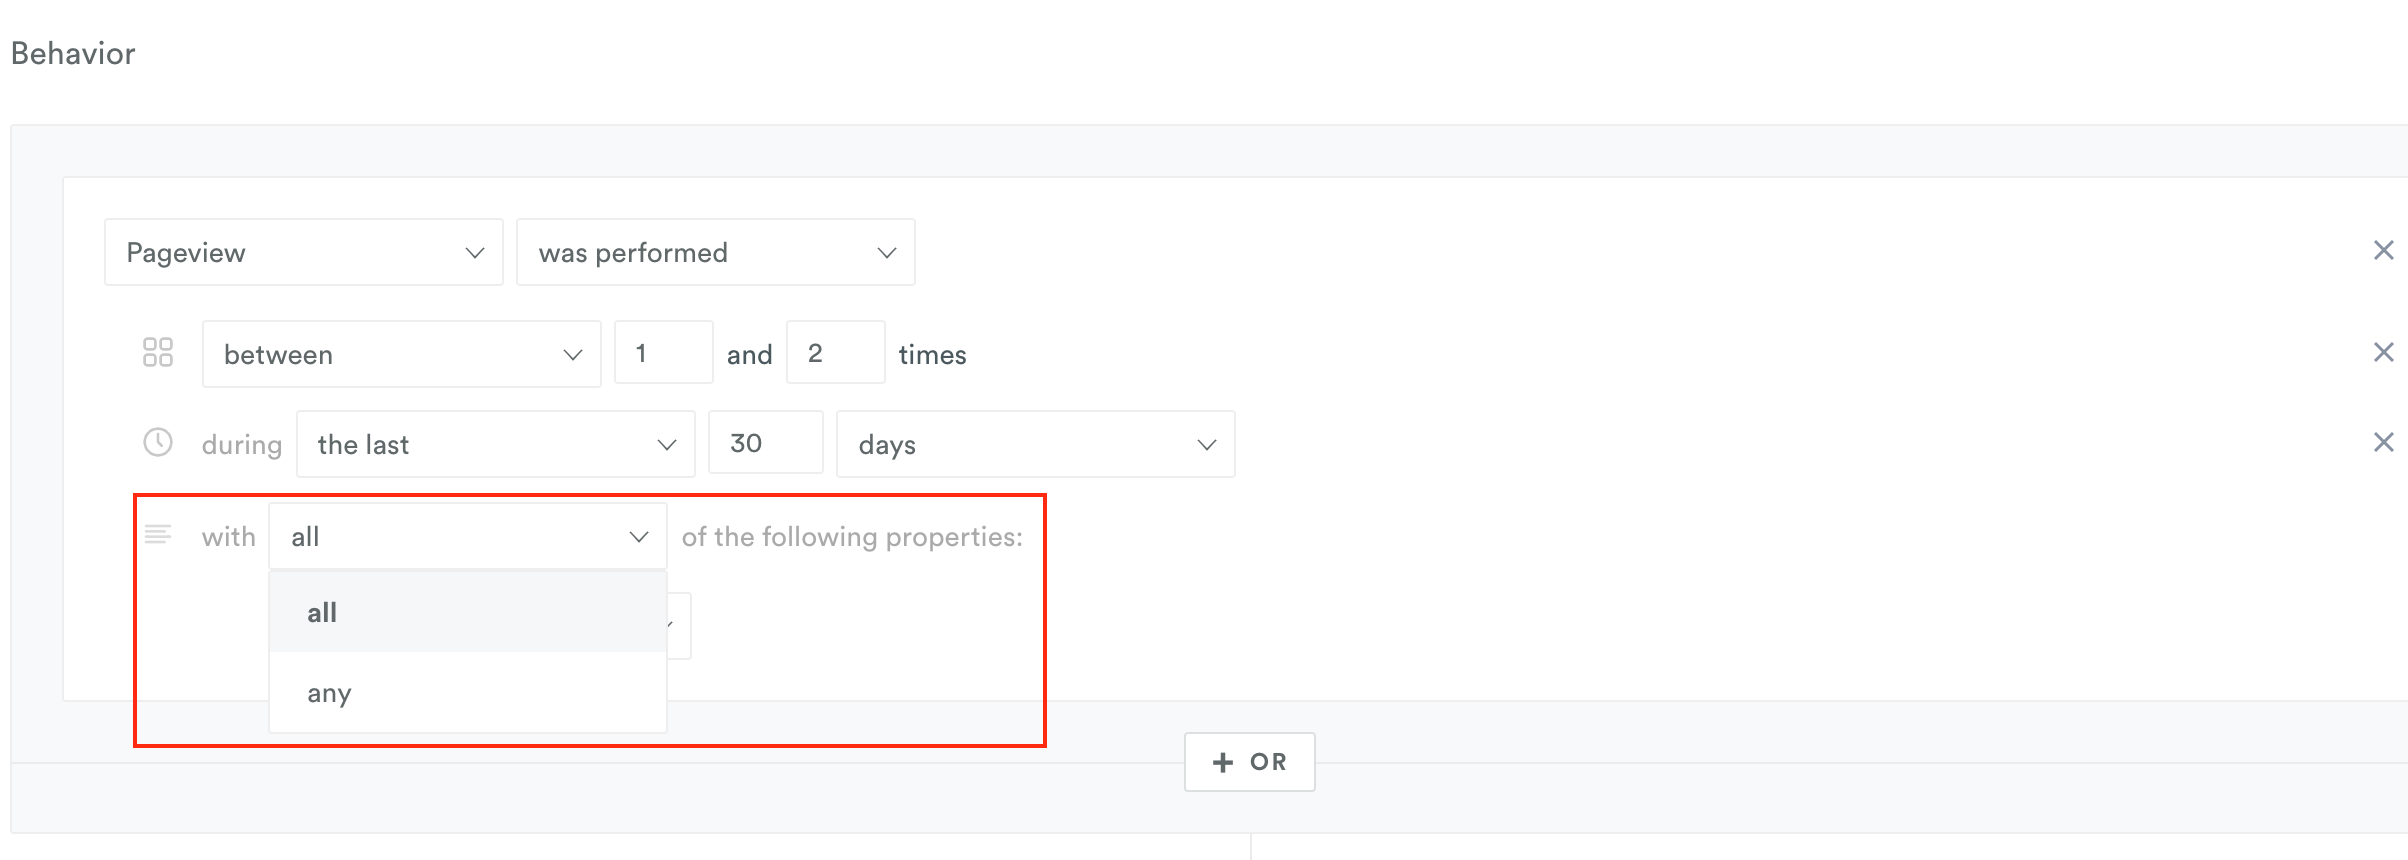Click the clock icon beside during

[158, 442]
